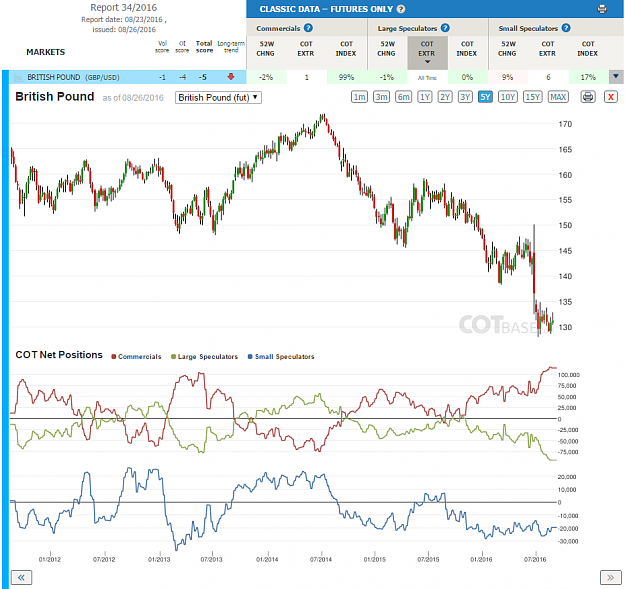Viewport: 625px width, 589px height.
Task: Select the 1Y timeframe tab
Action: pos(425,97)
